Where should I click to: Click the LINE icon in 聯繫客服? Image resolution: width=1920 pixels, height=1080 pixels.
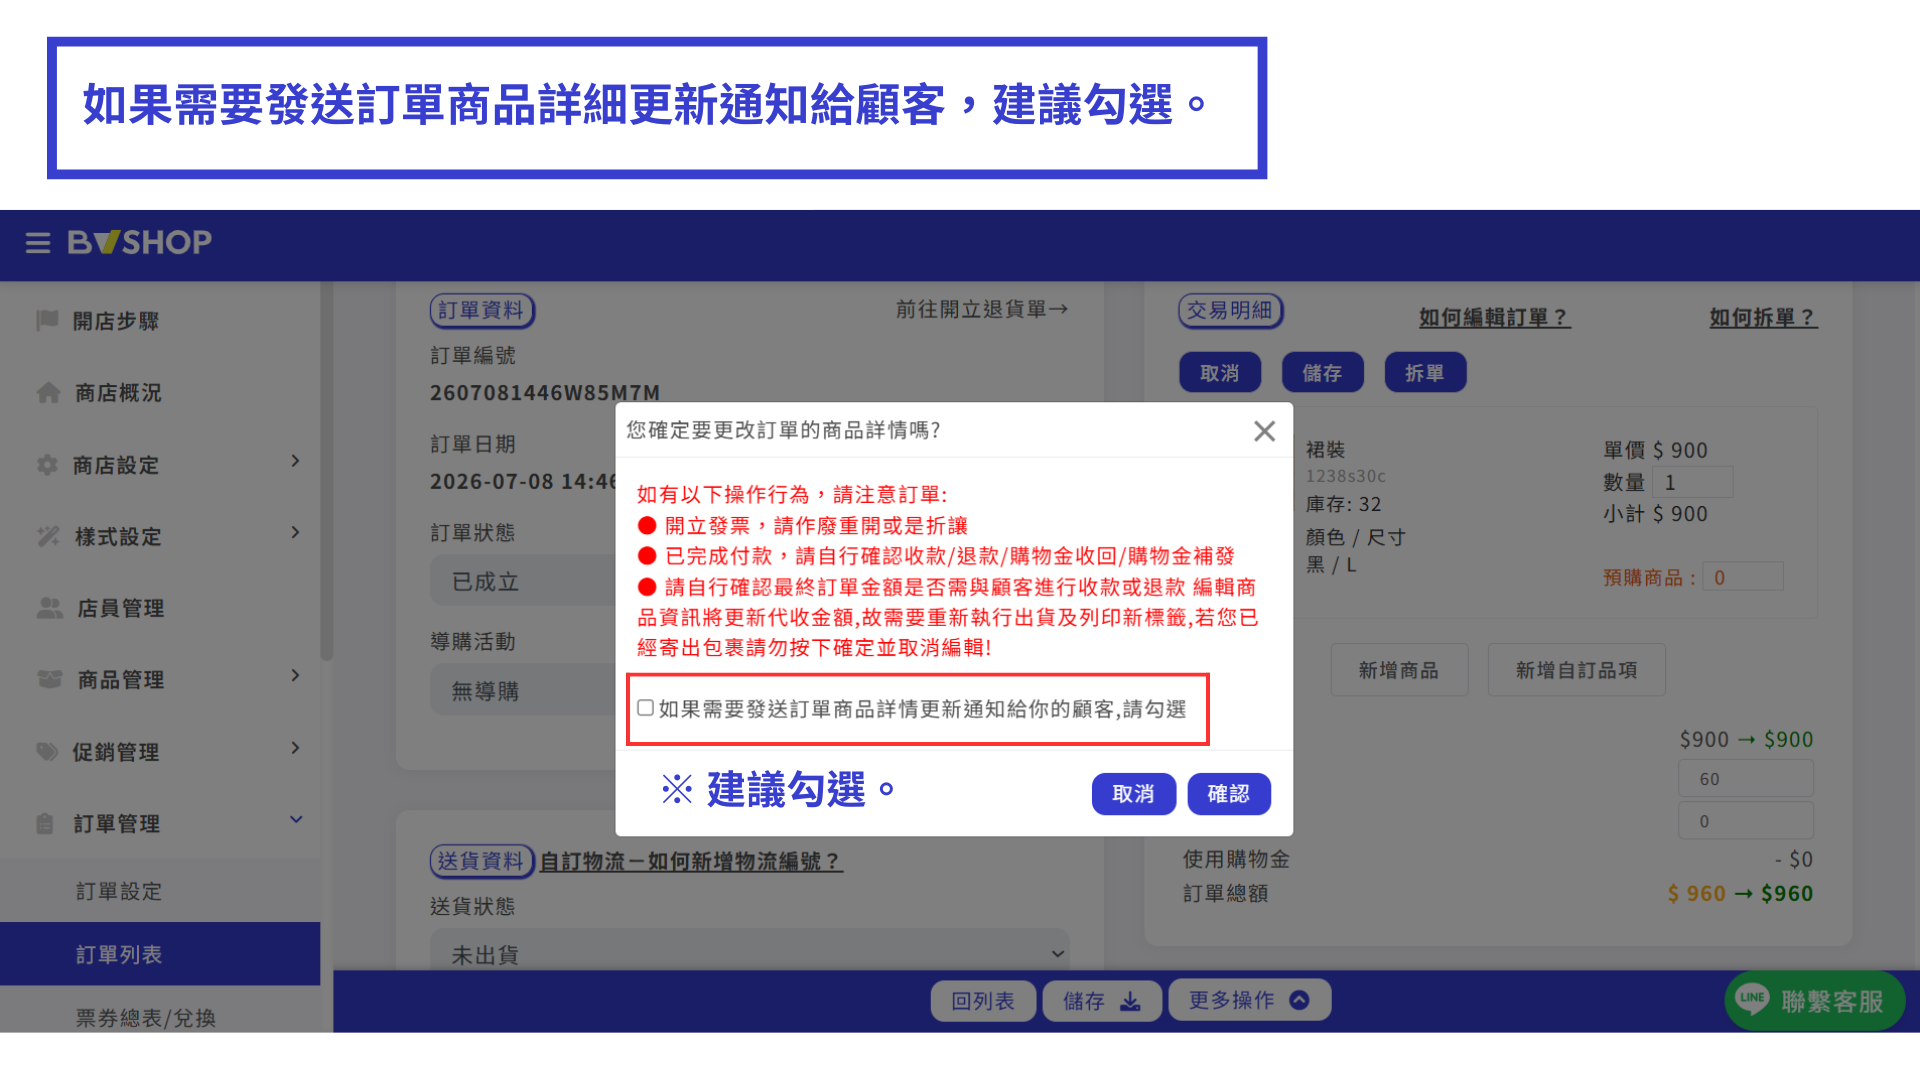click(x=1752, y=1000)
